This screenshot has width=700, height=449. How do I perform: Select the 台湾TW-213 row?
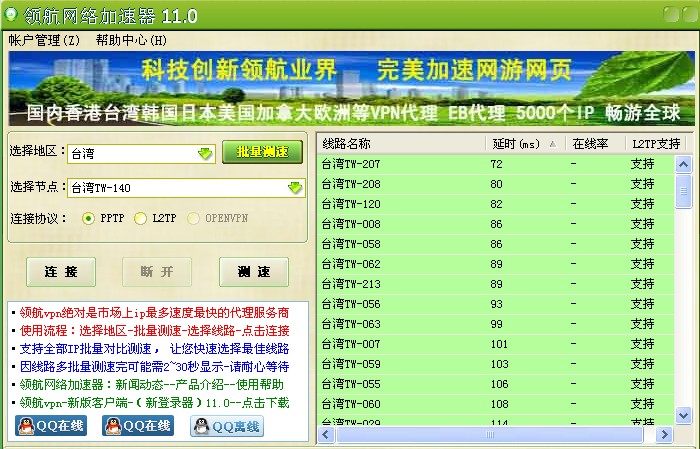click(496, 284)
